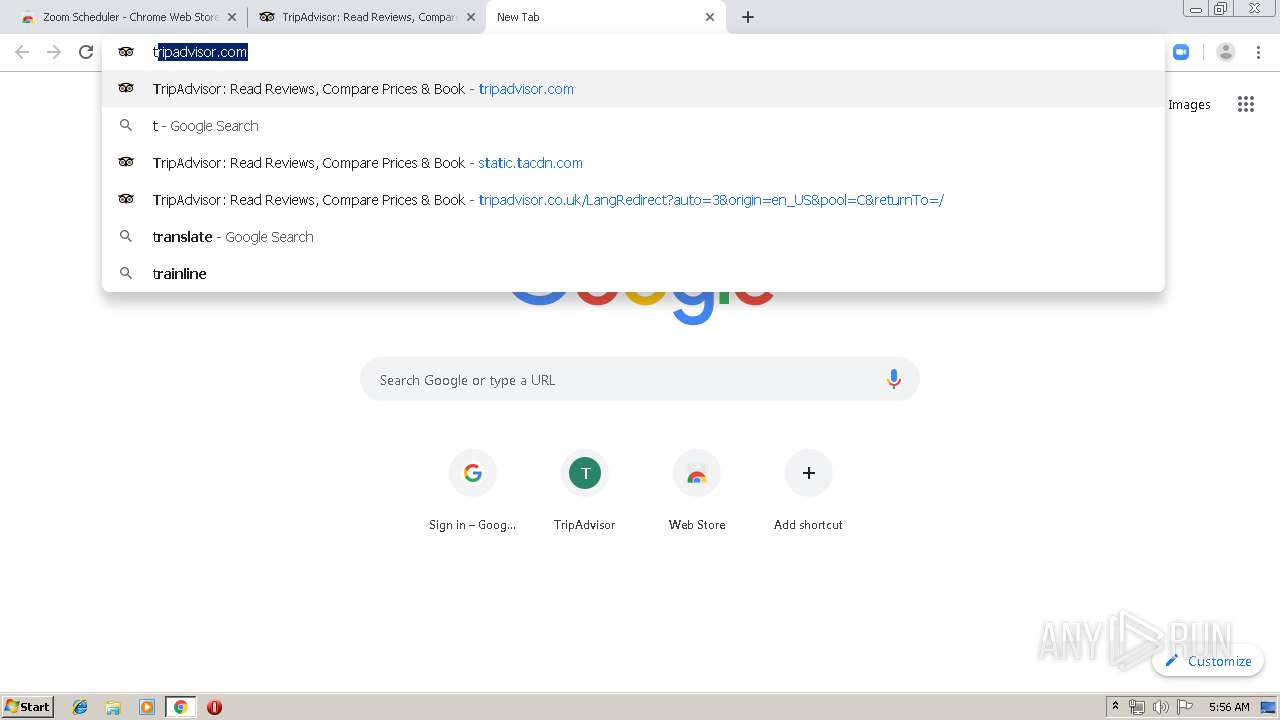Select the 't - Google Search' suggestion

pos(634,126)
